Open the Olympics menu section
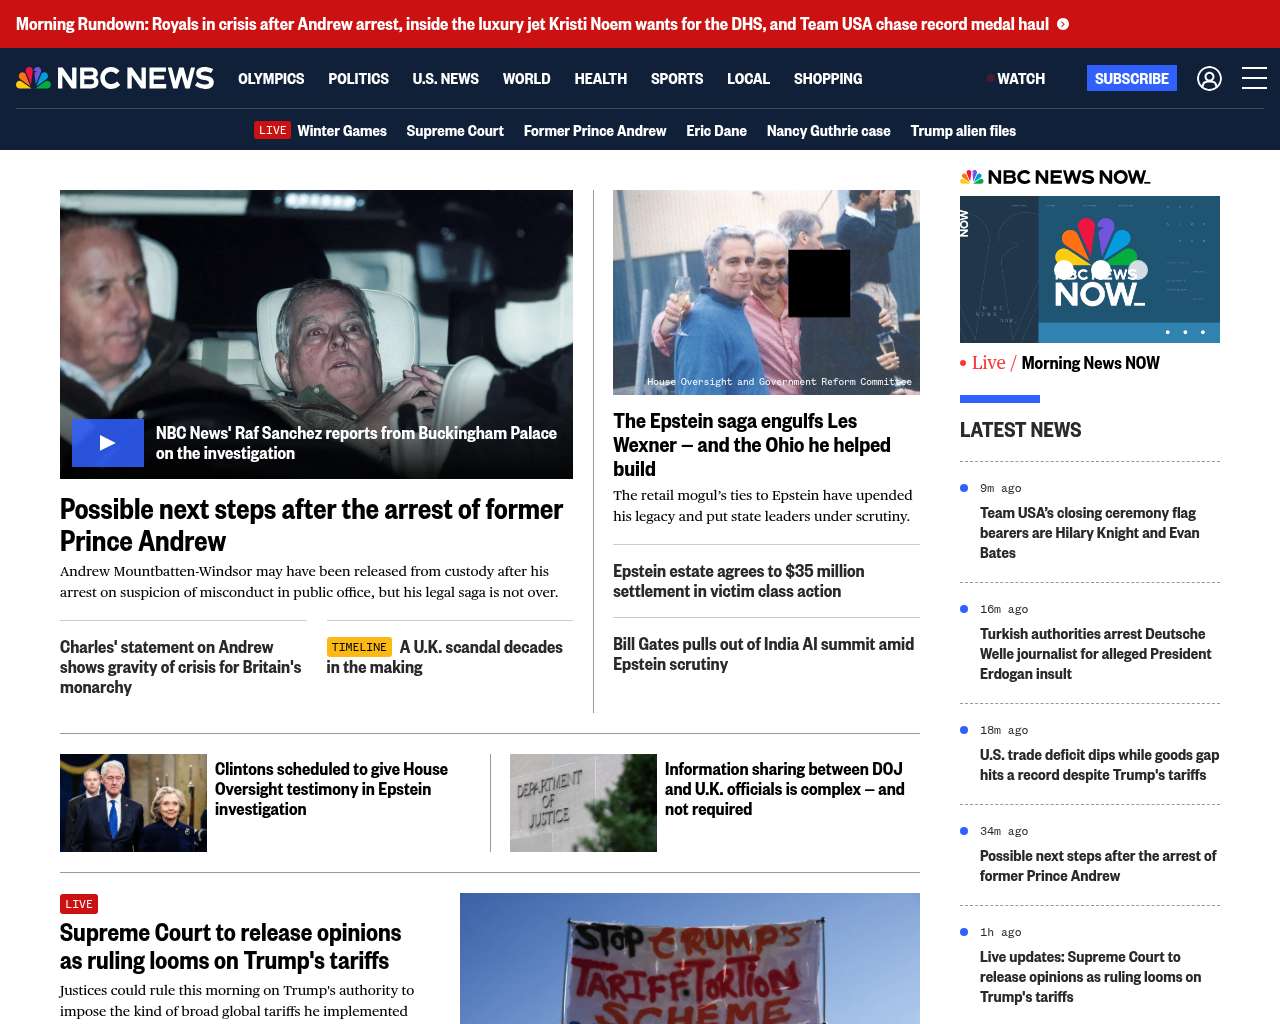The image size is (1280, 1024). 271,78
